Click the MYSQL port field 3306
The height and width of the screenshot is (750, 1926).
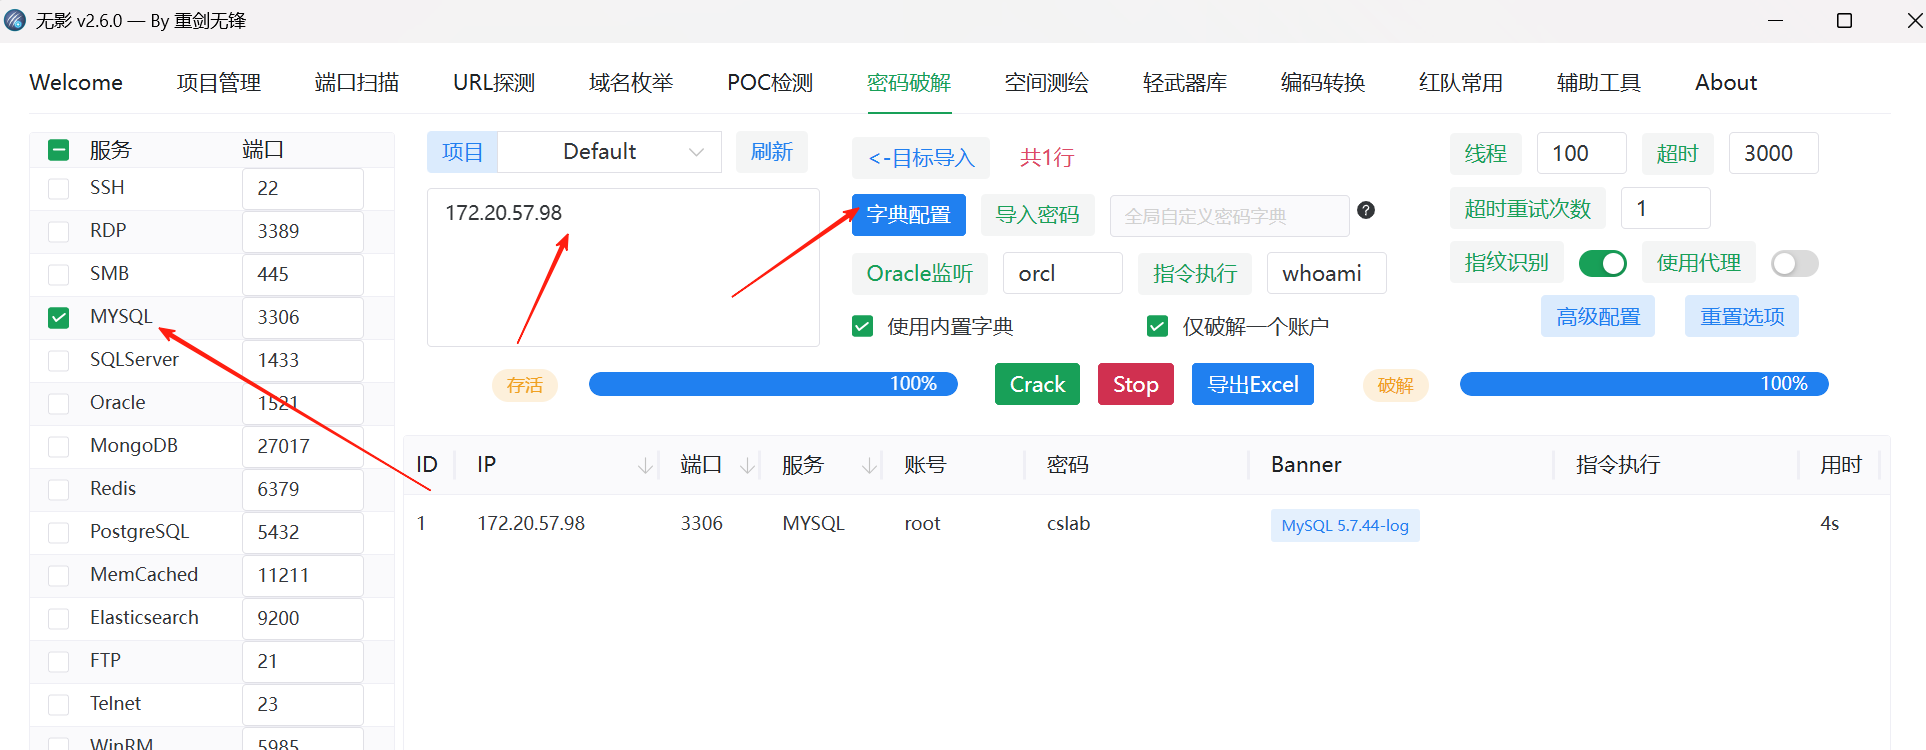[303, 318]
